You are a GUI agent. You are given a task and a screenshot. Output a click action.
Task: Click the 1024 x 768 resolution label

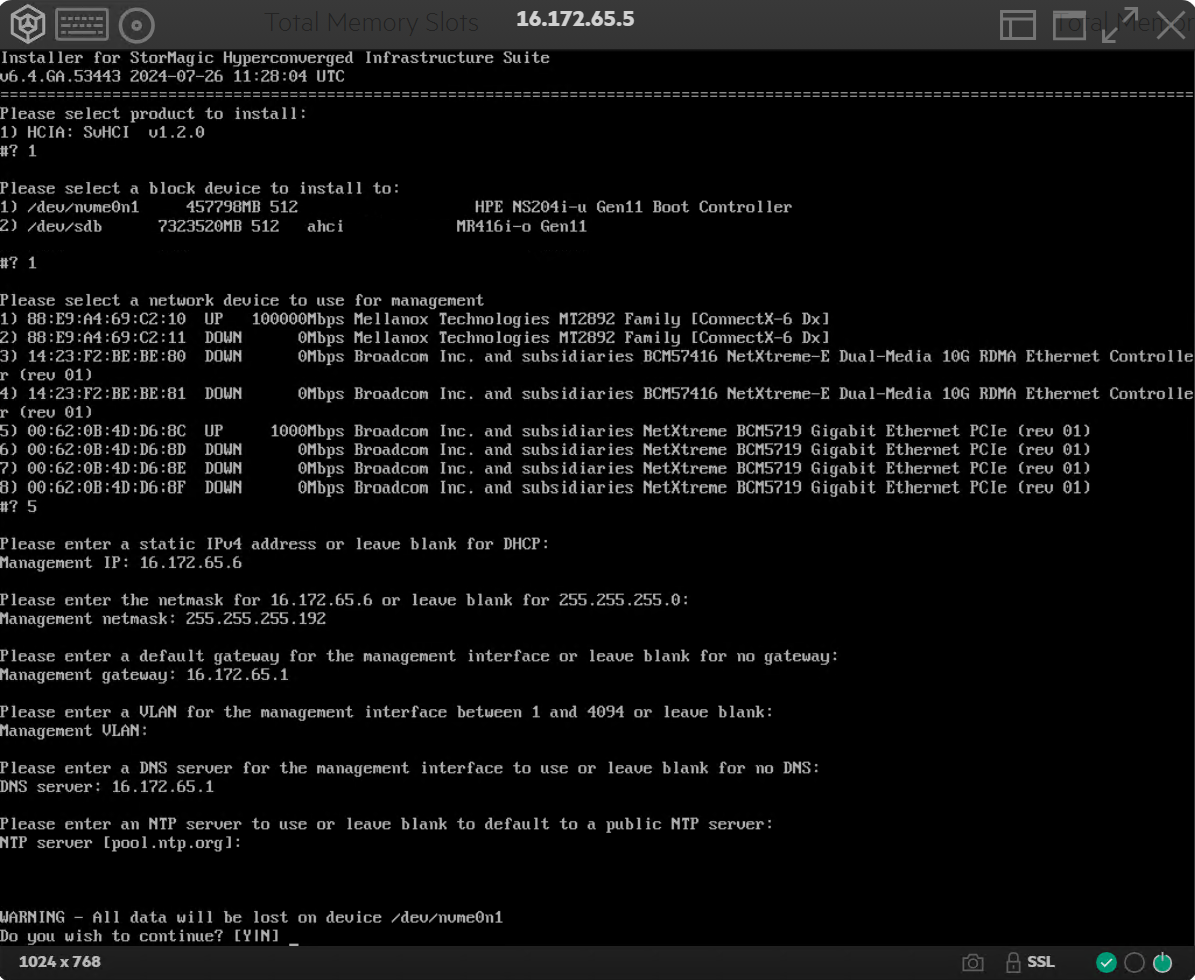click(x=59, y=962)
